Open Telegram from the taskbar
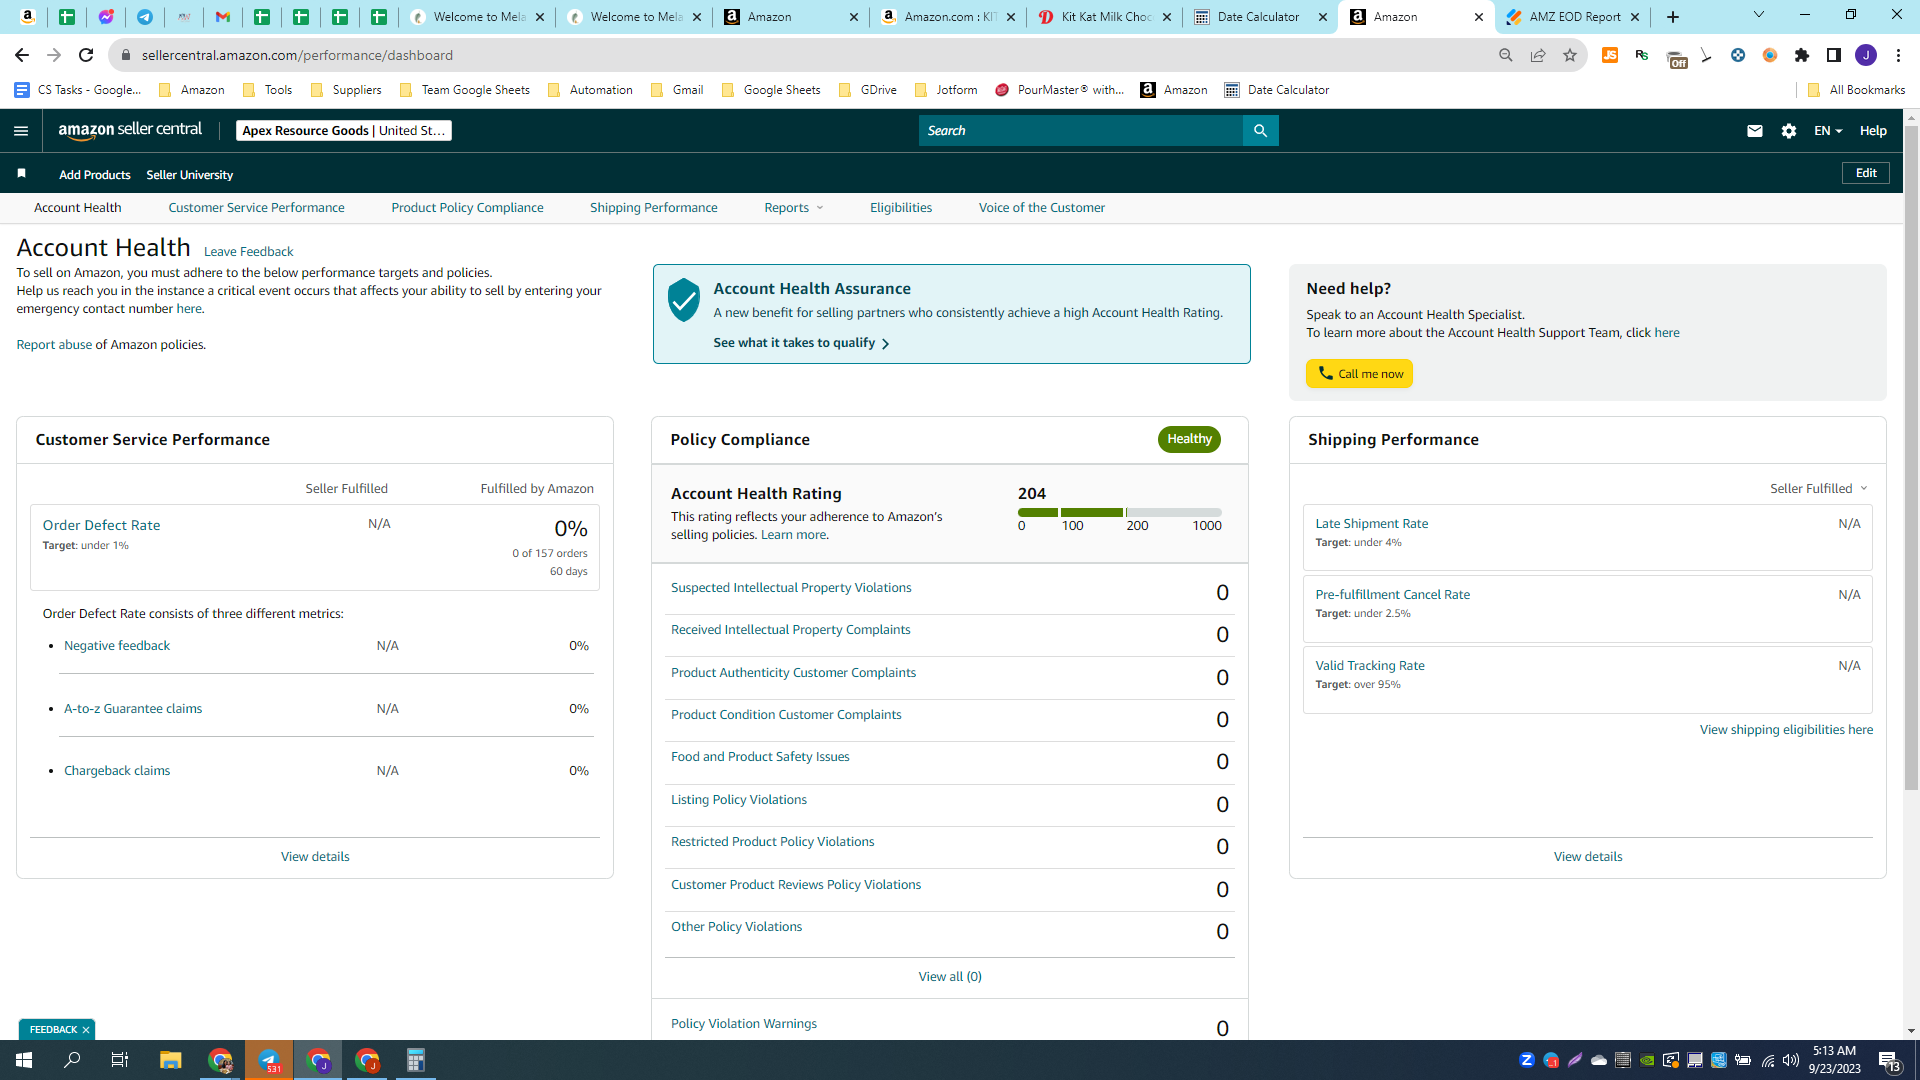Viewport: 1920px width, 1080px height. click(x=269, y=1060)
